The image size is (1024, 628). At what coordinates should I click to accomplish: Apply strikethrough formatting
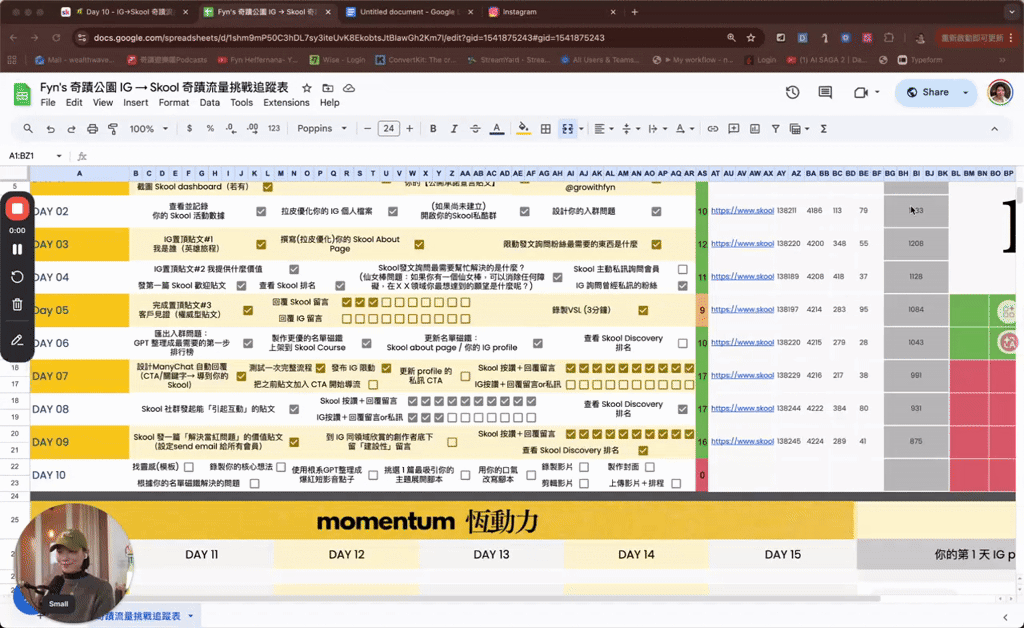(475, 129)
